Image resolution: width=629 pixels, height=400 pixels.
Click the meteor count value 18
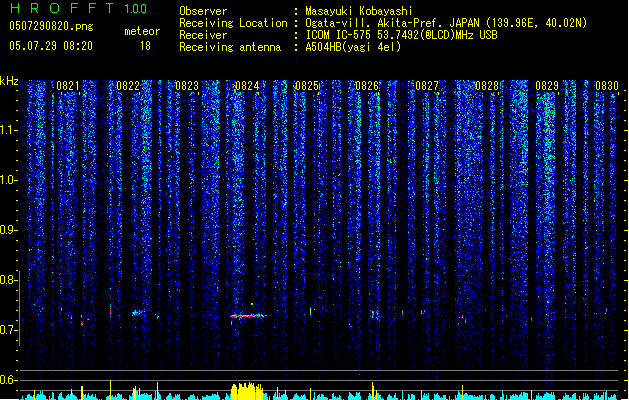coord(145,46)
